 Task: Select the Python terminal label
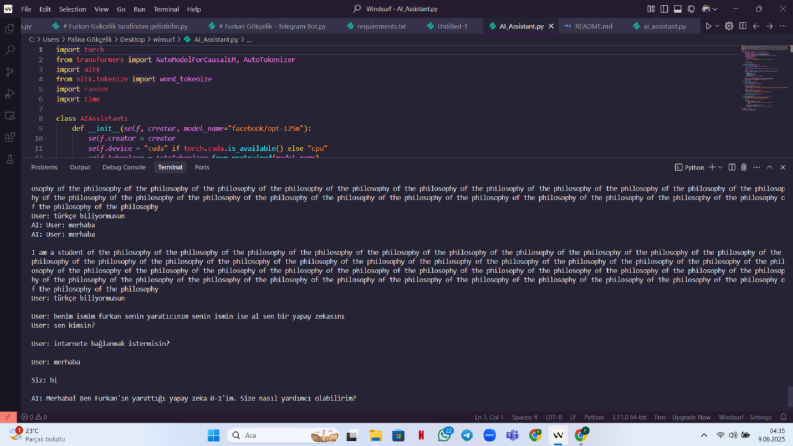pyautogui.click(x=689, y=167)
